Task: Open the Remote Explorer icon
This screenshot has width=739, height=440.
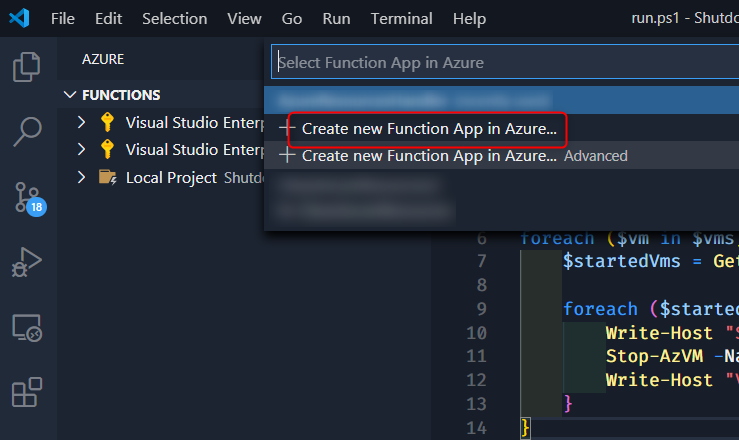Action: coord(27,327)
